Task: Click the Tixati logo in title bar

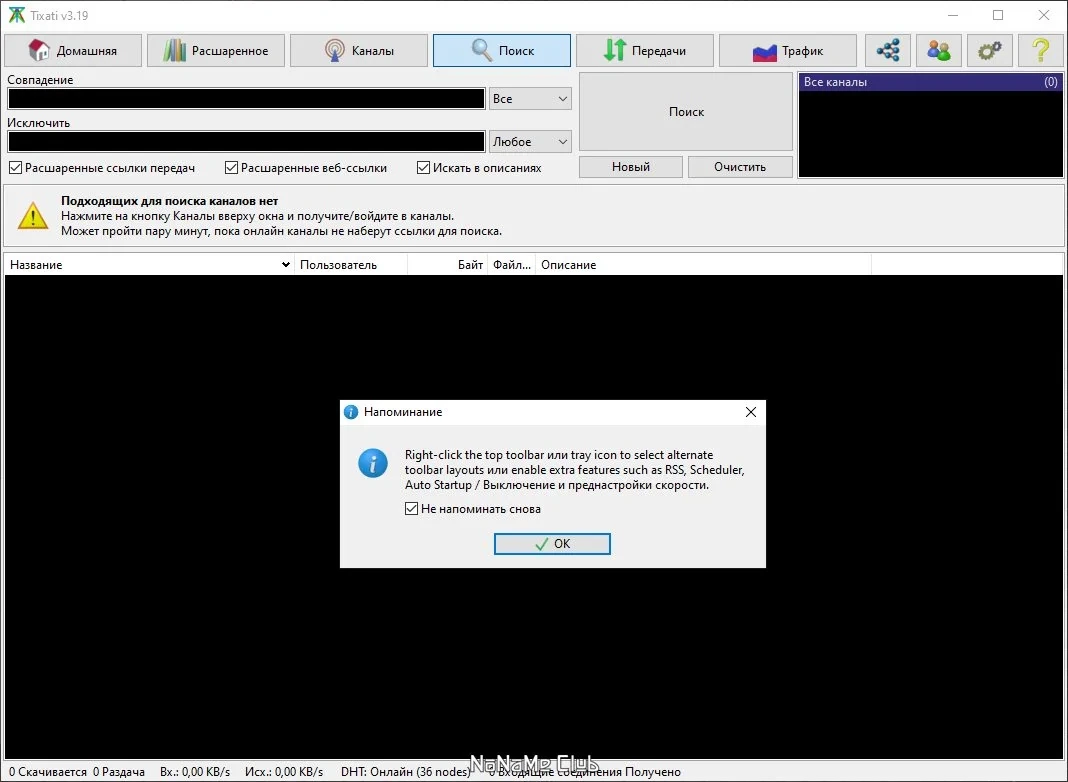Action: click(x=16, y=15)
